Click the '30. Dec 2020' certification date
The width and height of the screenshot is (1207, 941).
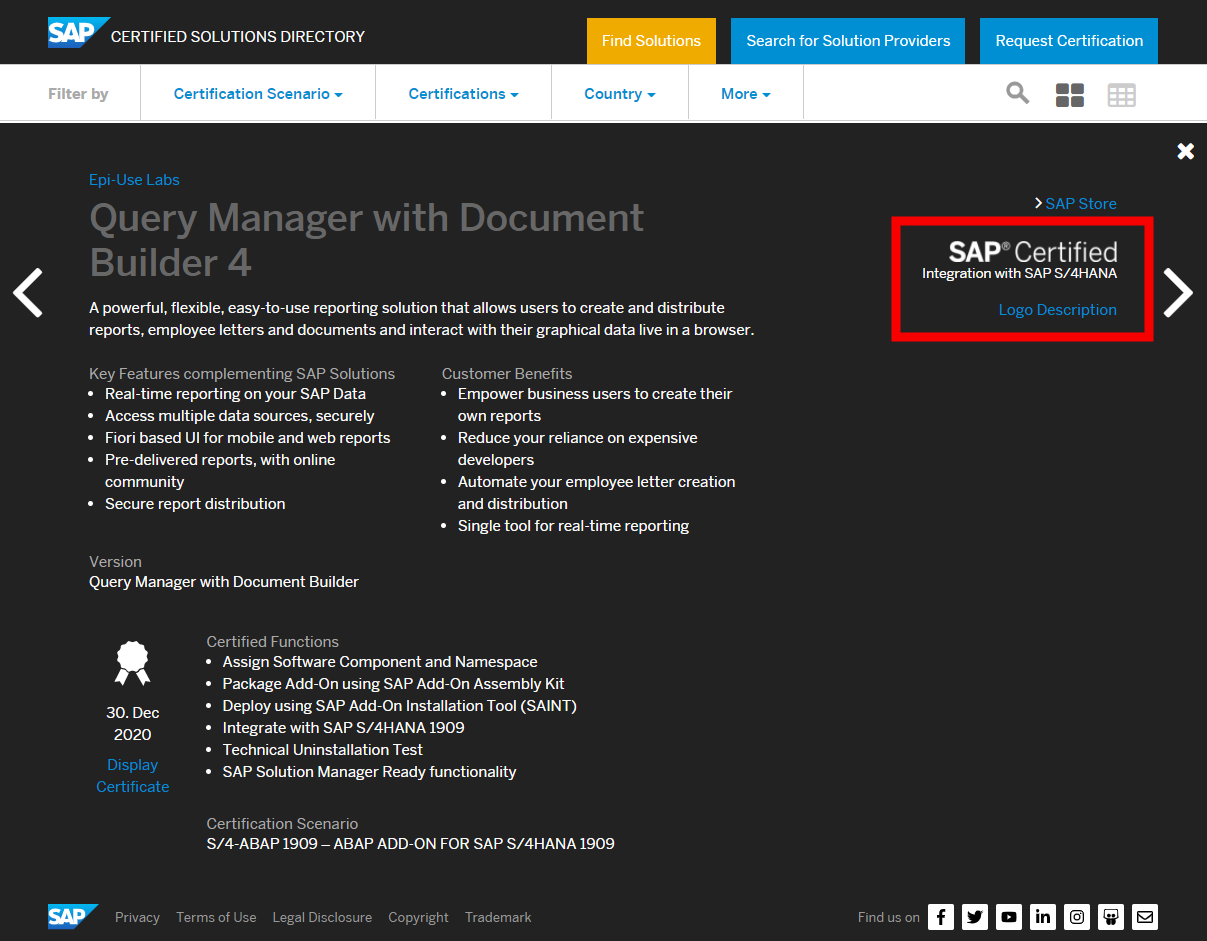point(133,724)
